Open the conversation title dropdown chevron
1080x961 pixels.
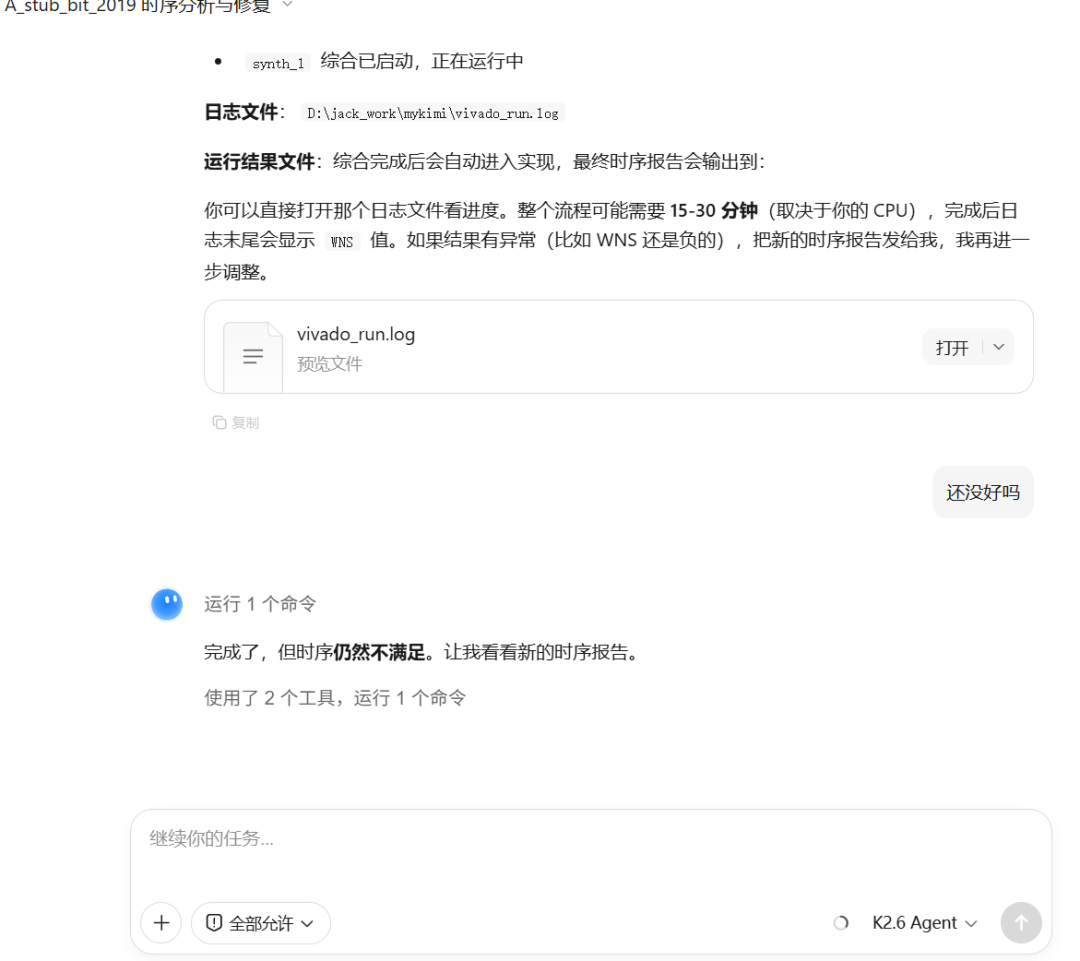pyautogui.click(x=288, y=4)
